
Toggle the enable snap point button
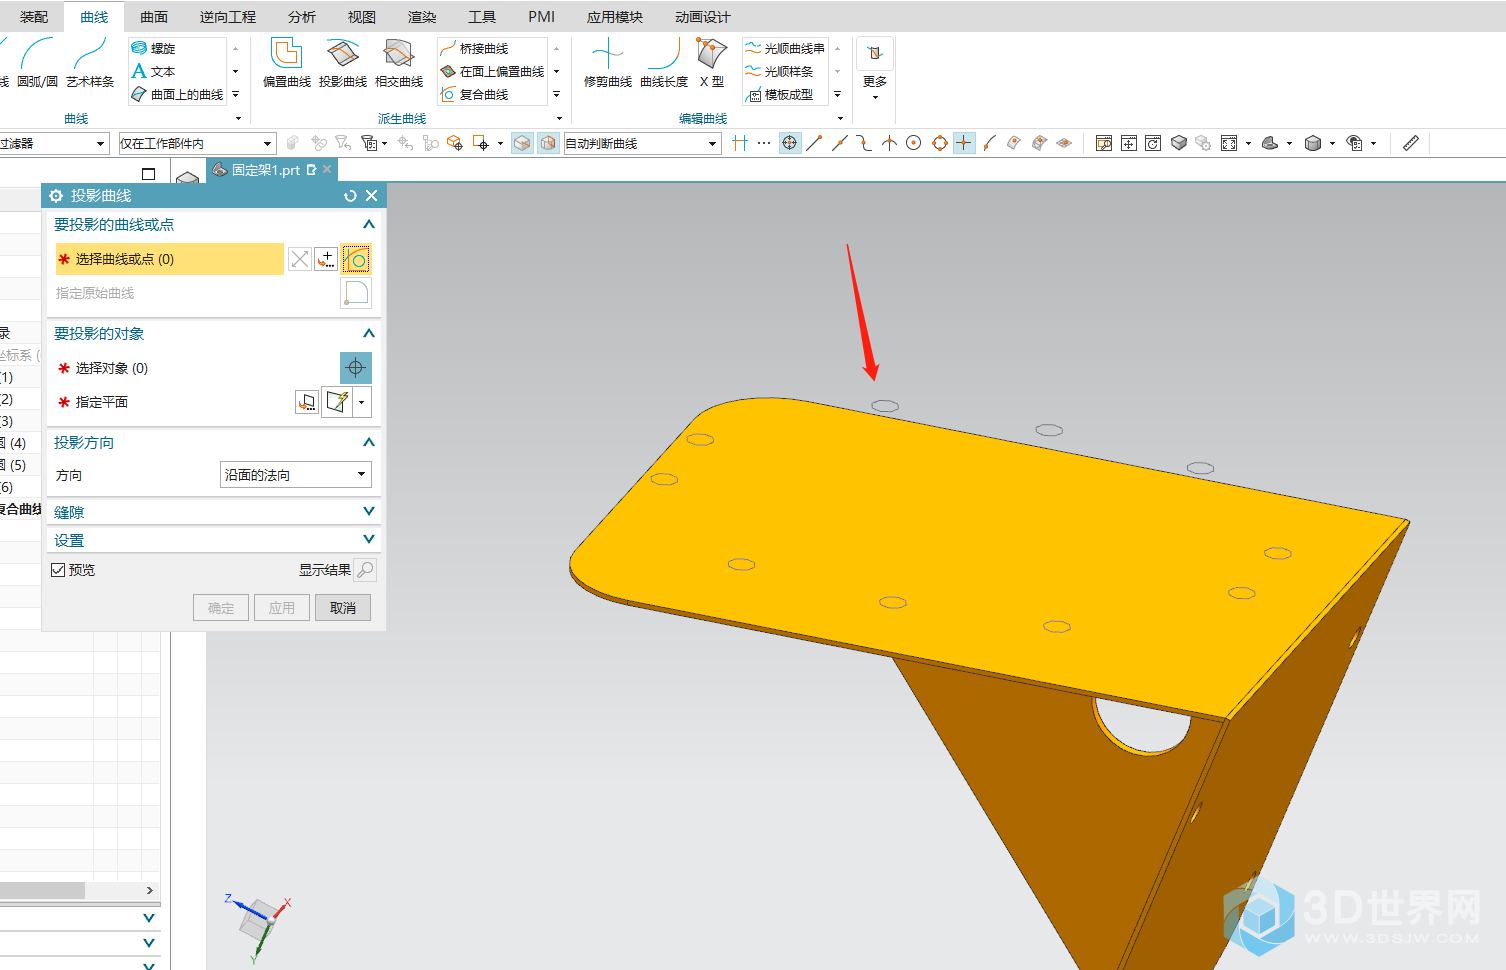(x=790, y=143)
